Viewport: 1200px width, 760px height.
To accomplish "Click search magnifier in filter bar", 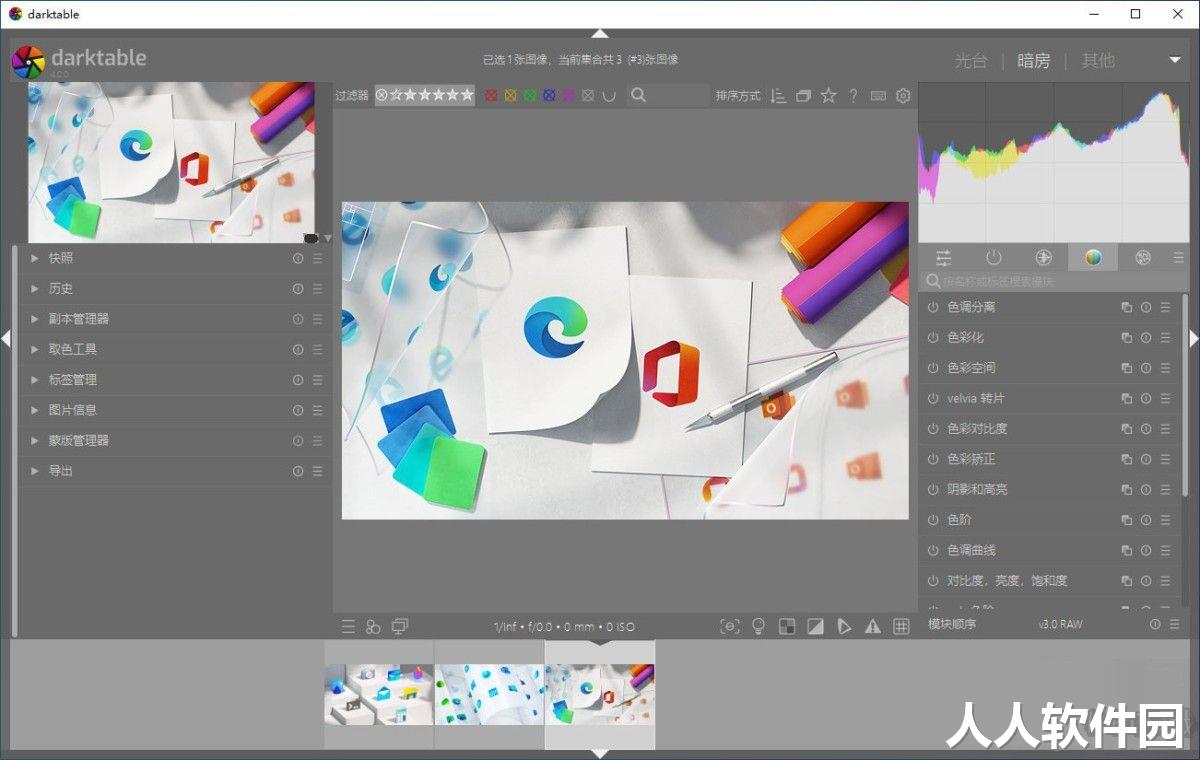I will pos(638,96).
